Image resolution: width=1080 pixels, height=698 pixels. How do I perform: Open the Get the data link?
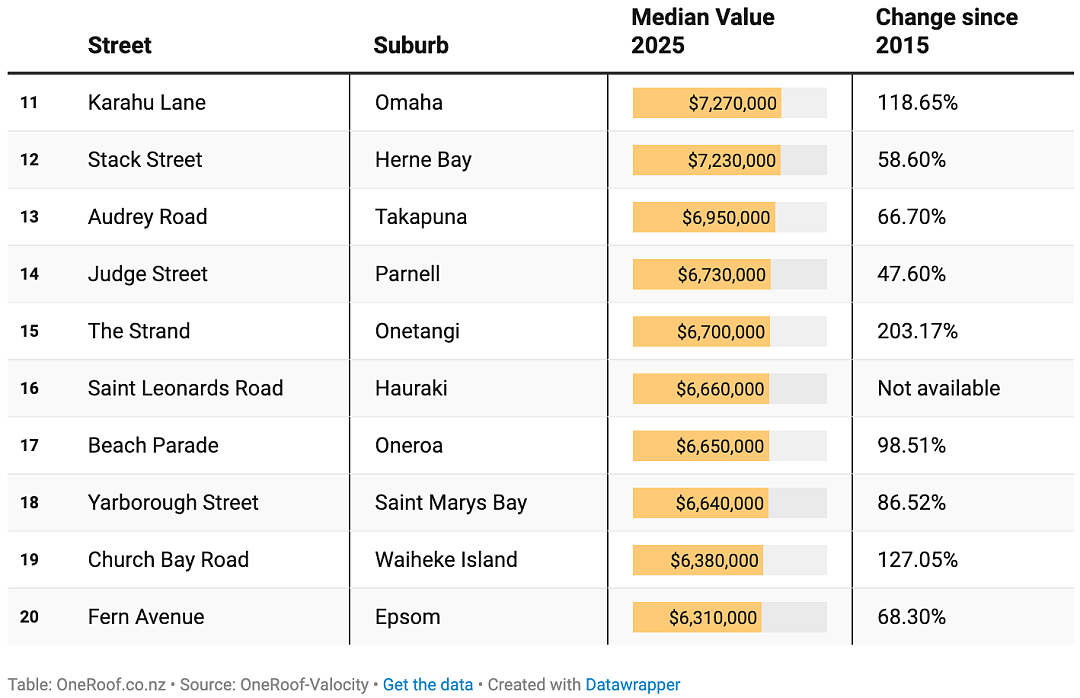click(x=428, y=684)
